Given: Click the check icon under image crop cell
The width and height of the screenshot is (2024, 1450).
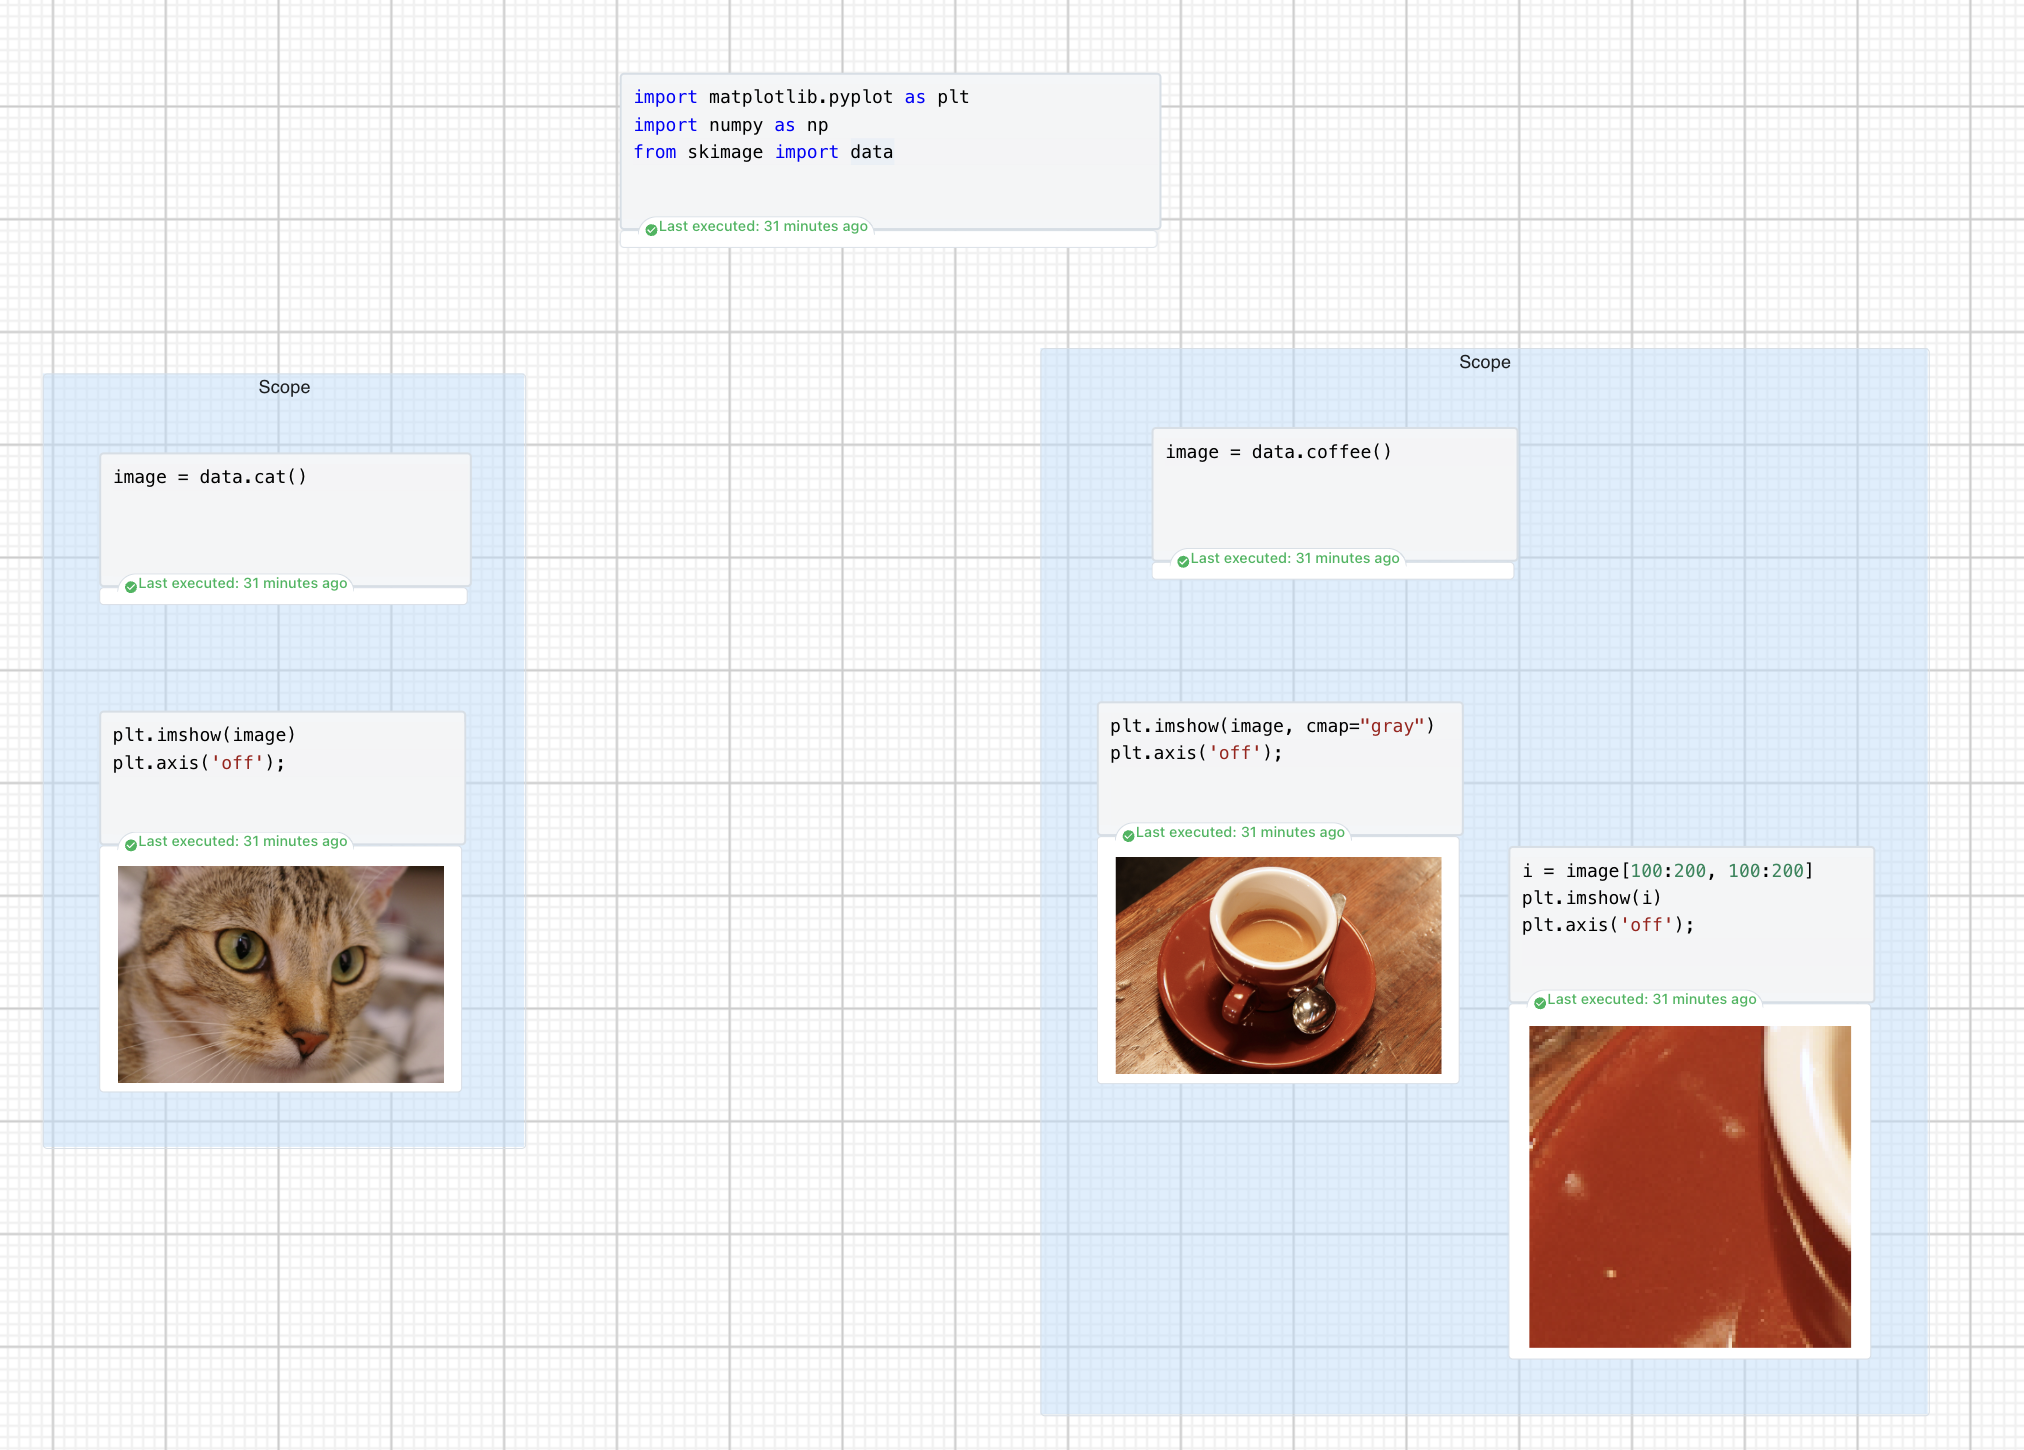Looking at the screenshot, I should tap(1540, 1002).
